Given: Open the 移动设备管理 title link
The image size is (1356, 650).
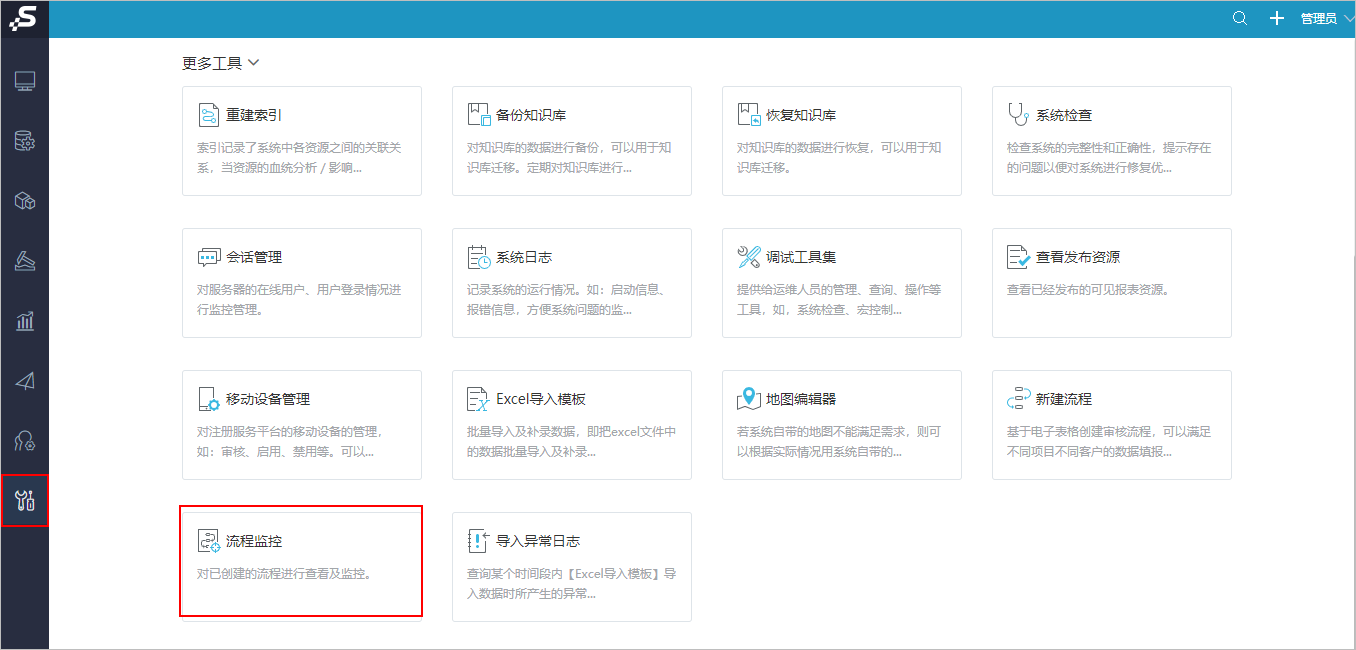Looking at the screenshot, I should (x=268, y=399).
